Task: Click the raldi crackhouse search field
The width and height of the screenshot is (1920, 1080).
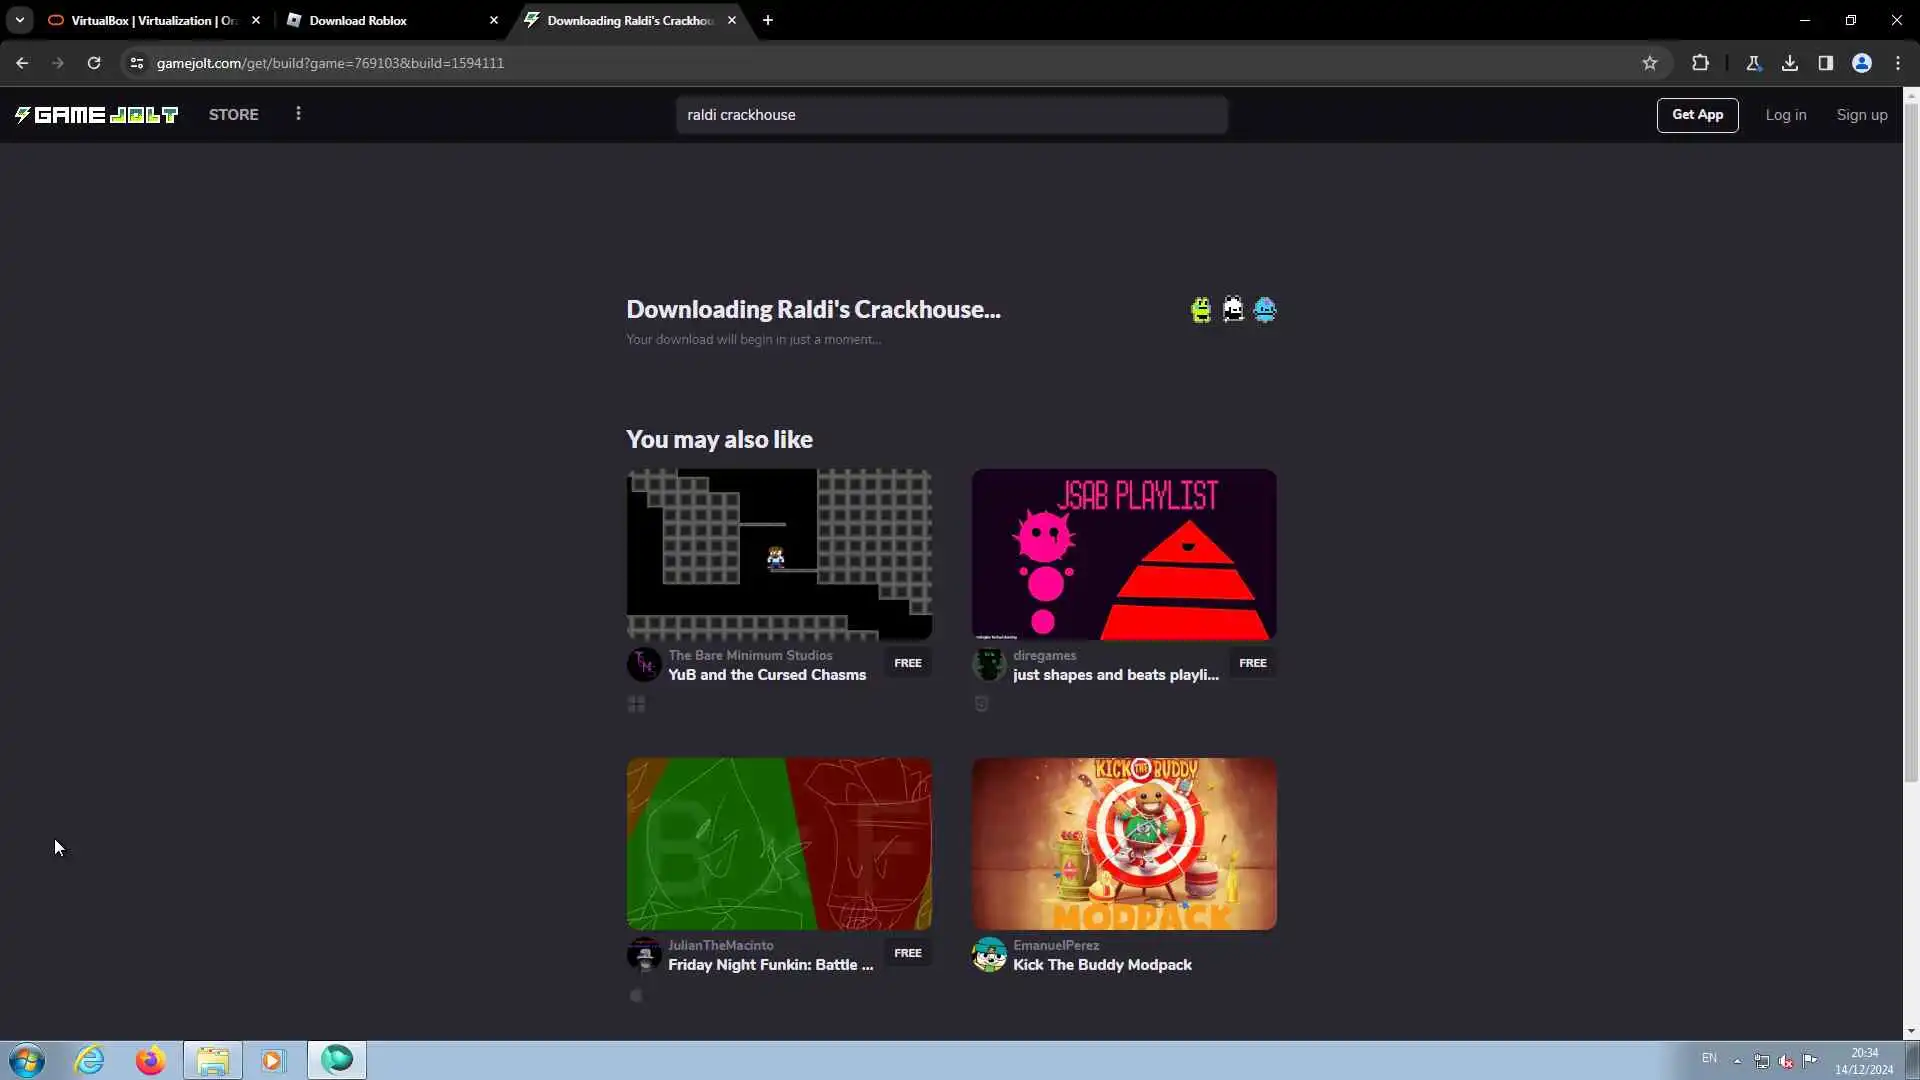Action: point(950,115)
